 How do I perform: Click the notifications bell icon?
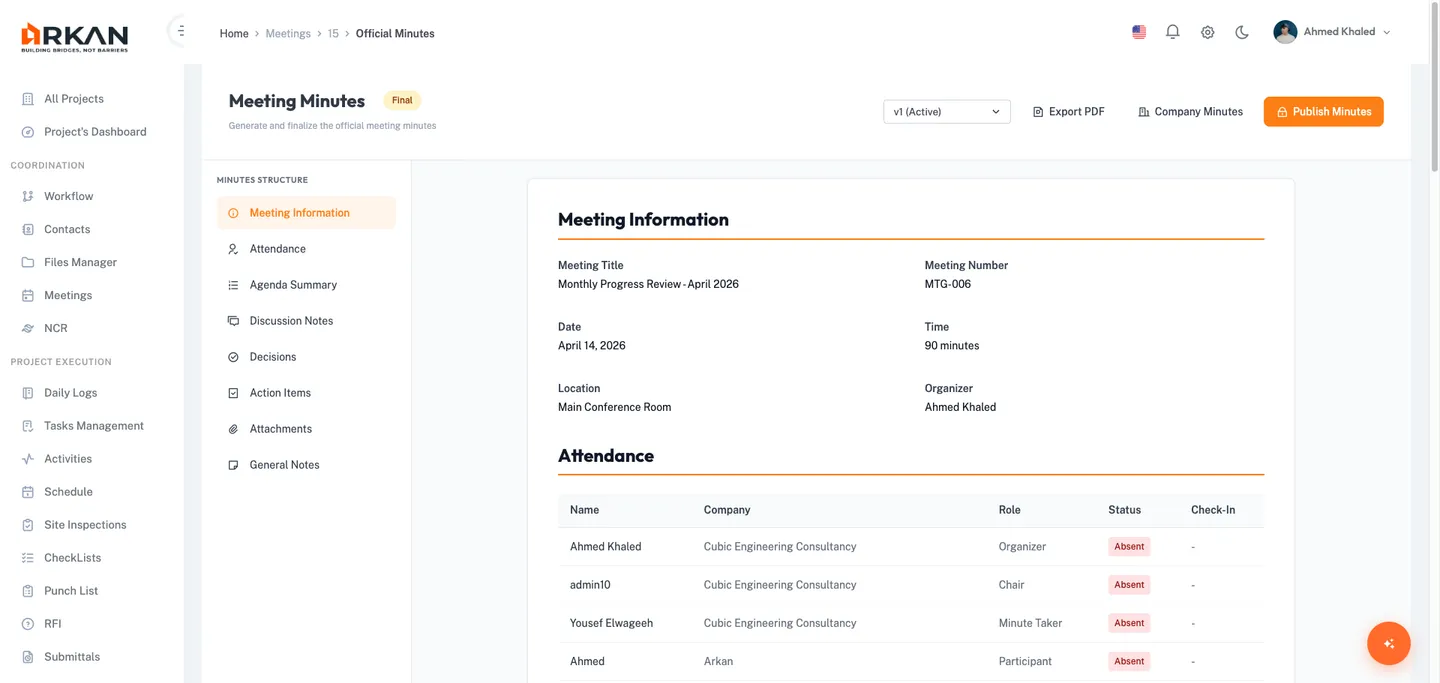1173,32
